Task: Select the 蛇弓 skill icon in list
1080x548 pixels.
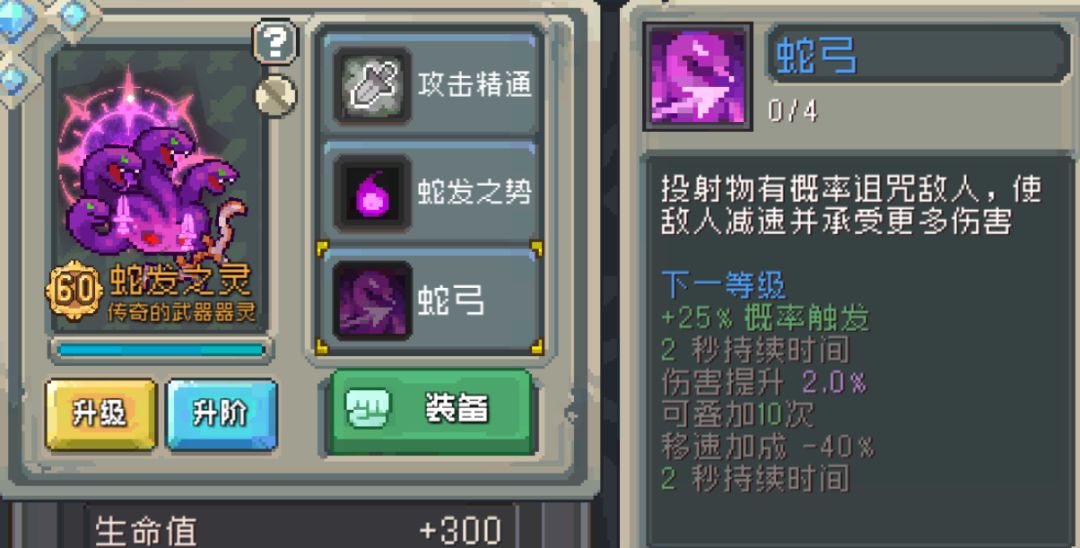Action: [x=372, y=300]
